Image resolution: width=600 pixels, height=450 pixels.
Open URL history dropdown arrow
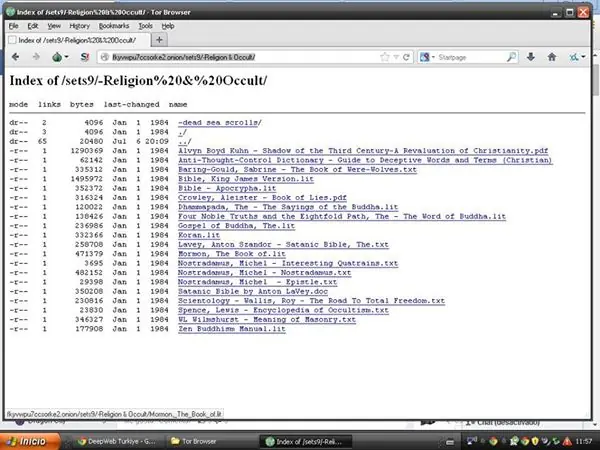pyautogui.click(x=396, y=57)
